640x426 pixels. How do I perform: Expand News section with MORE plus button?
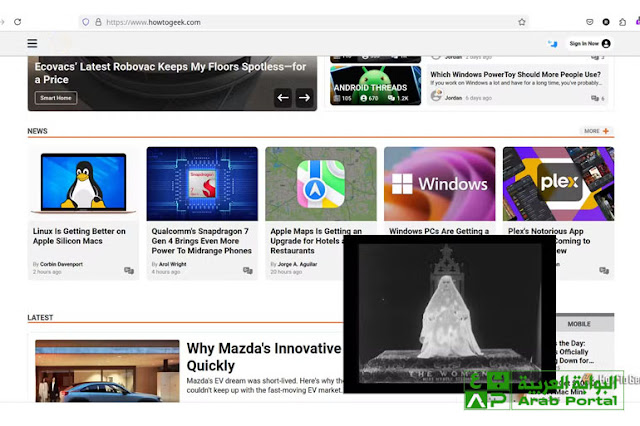[x=596, y=131]
